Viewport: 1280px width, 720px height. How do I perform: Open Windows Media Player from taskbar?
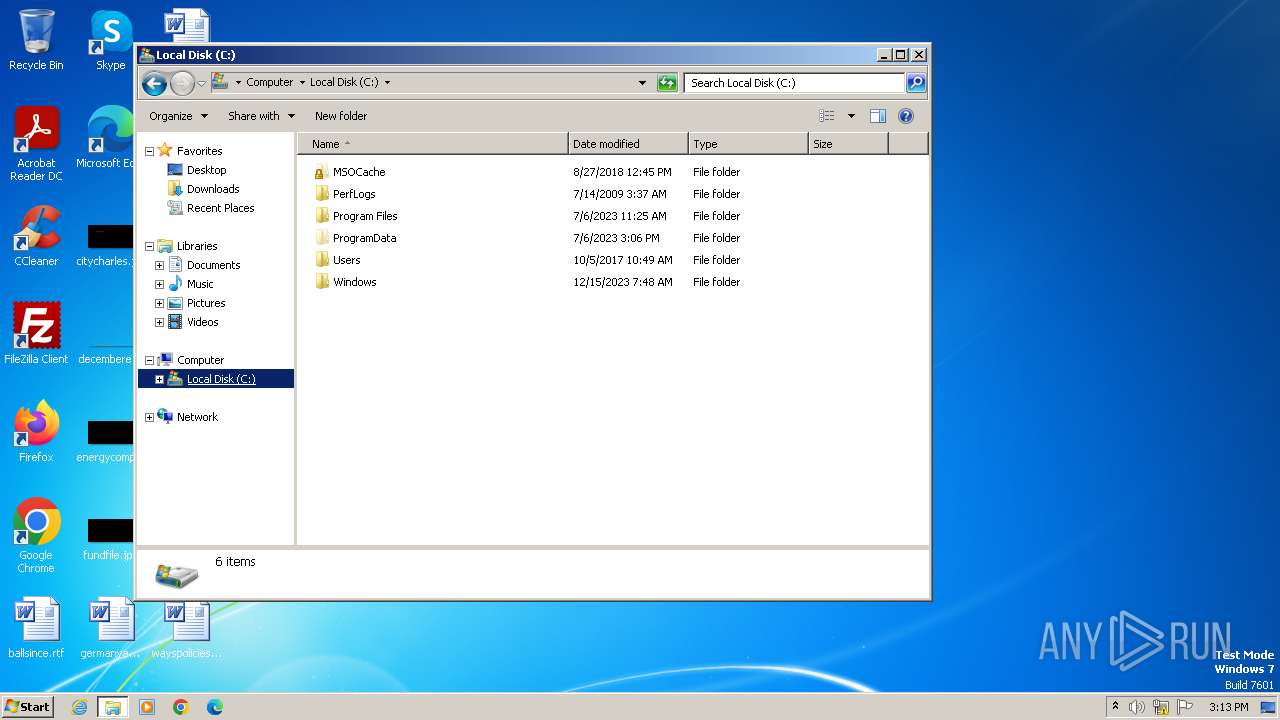[147, 707]
